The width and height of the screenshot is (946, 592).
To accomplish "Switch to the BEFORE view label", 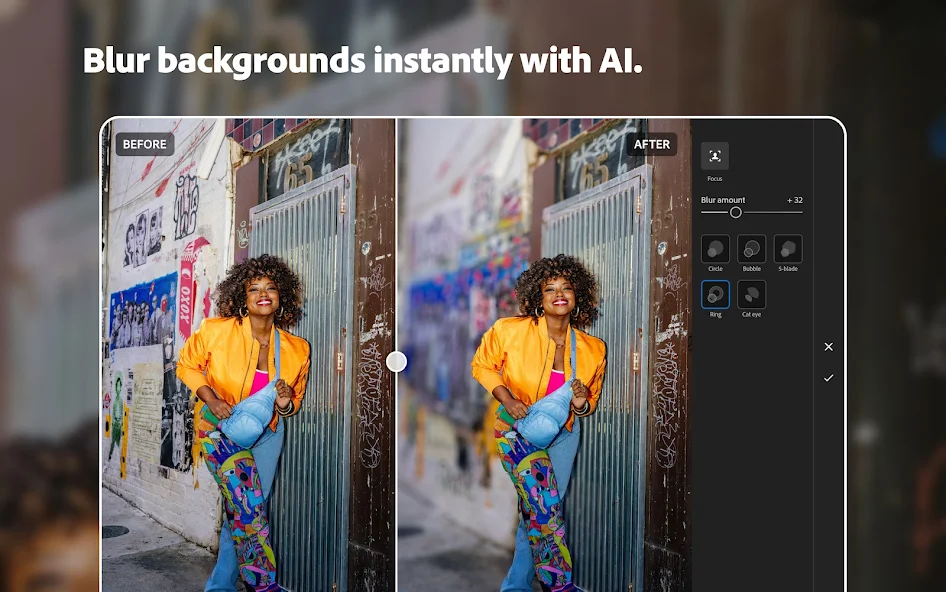I will 144,144.
